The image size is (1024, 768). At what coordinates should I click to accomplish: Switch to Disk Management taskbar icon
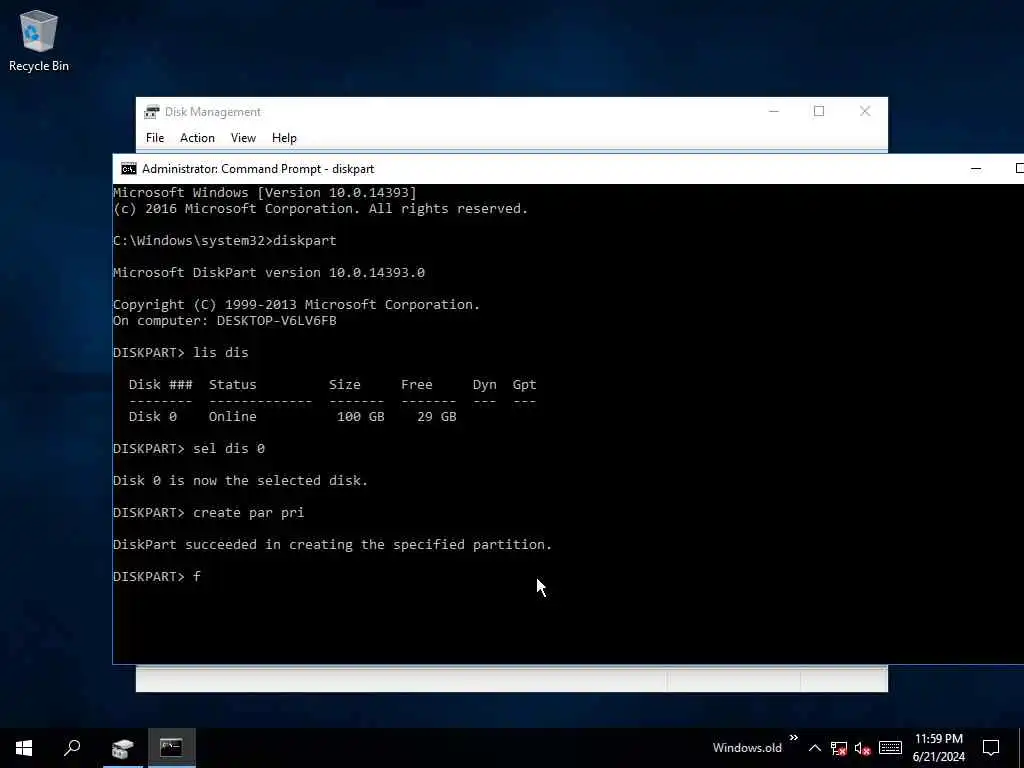point(122,748)
